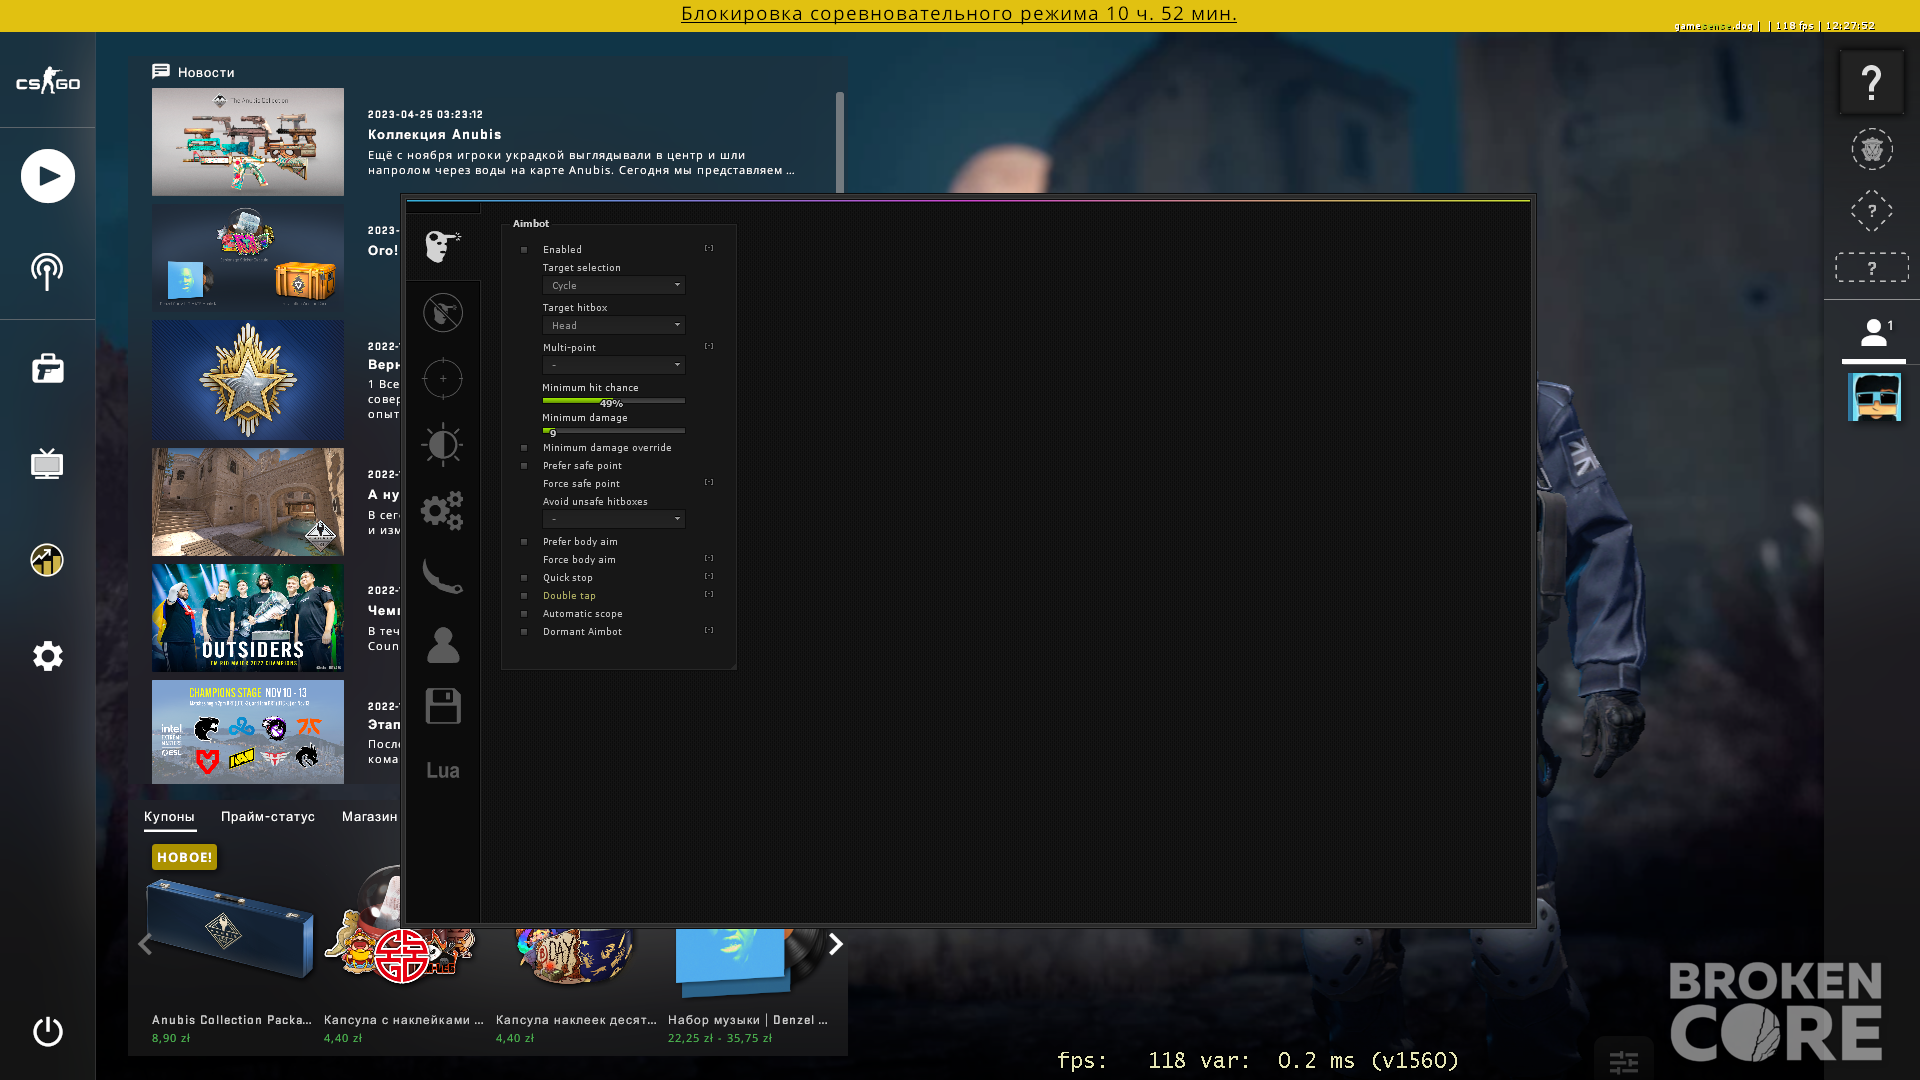Open the Lua scripts tab
1920x1080 pixels.
point(442,770)
